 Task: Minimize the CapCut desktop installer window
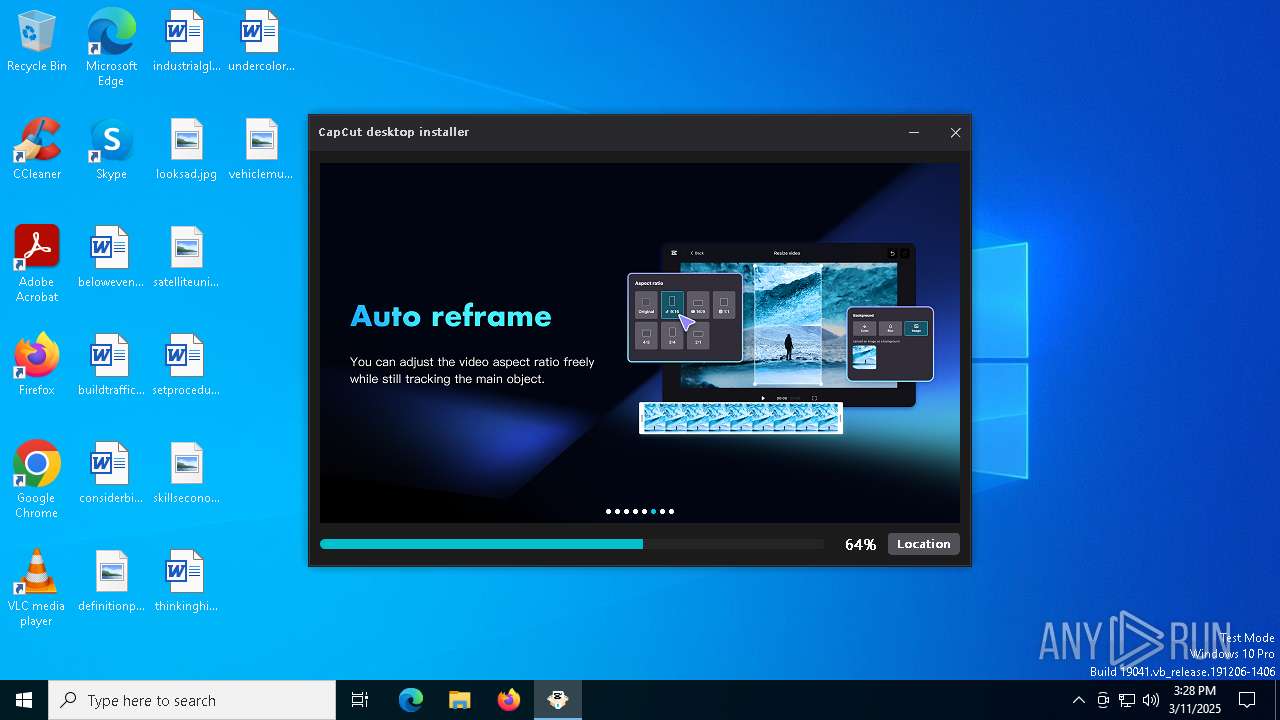(914, 132)
